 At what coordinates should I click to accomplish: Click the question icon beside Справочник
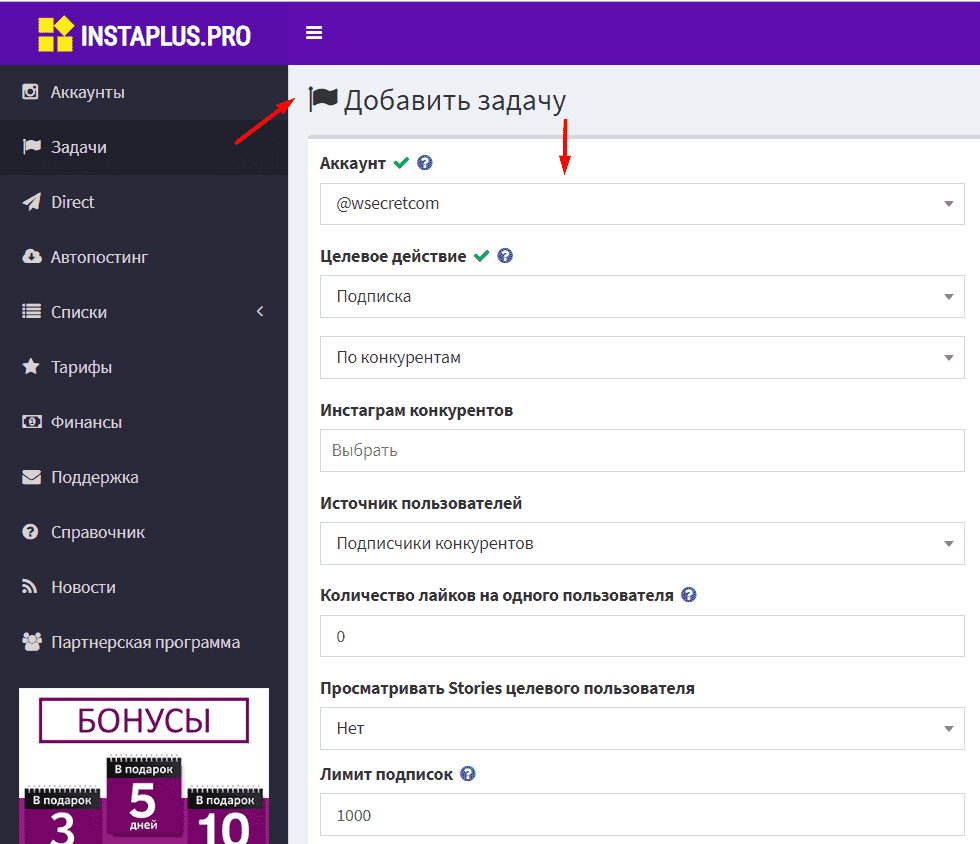pyautogui.click(x=30, y=531)
